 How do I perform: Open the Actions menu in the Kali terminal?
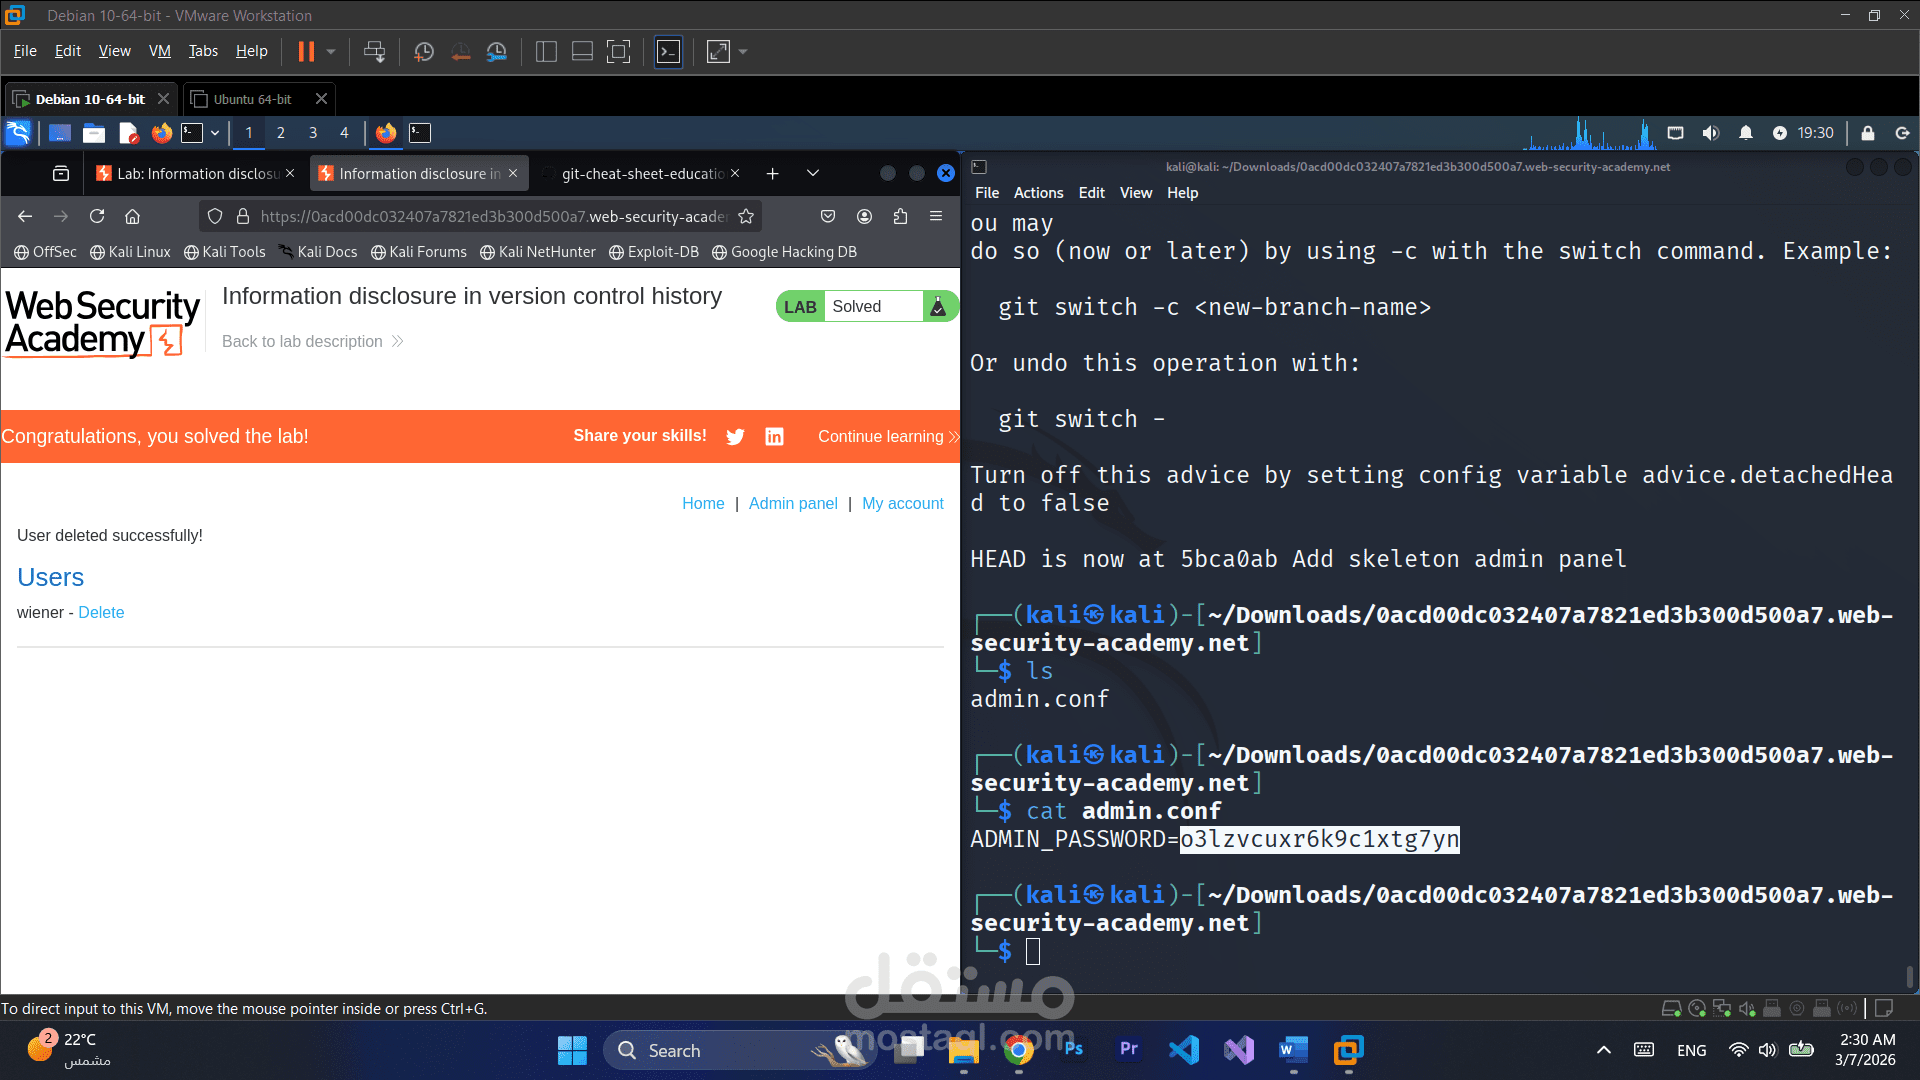click(1038, 192)
